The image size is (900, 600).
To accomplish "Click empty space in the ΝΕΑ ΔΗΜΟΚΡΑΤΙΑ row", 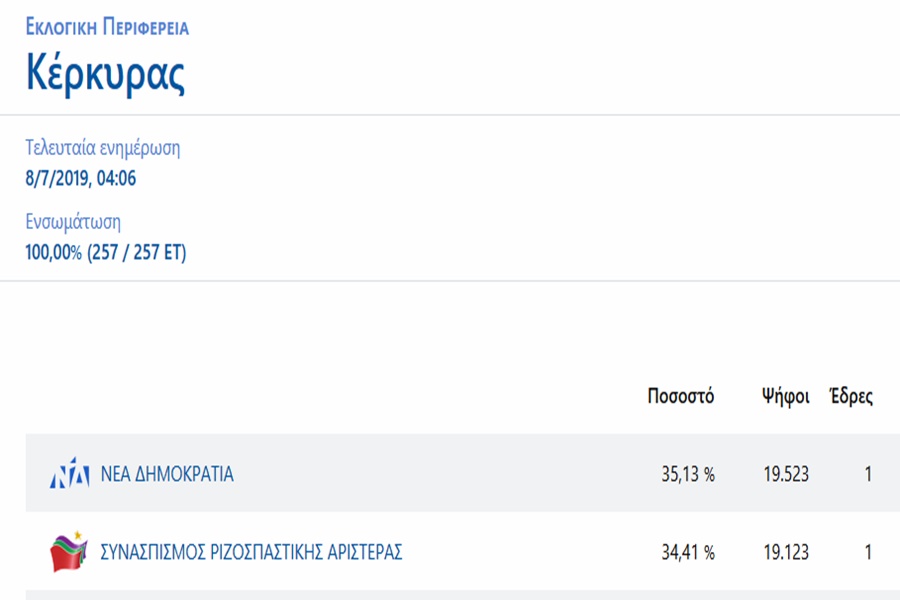I will click(x=450, y=475).
